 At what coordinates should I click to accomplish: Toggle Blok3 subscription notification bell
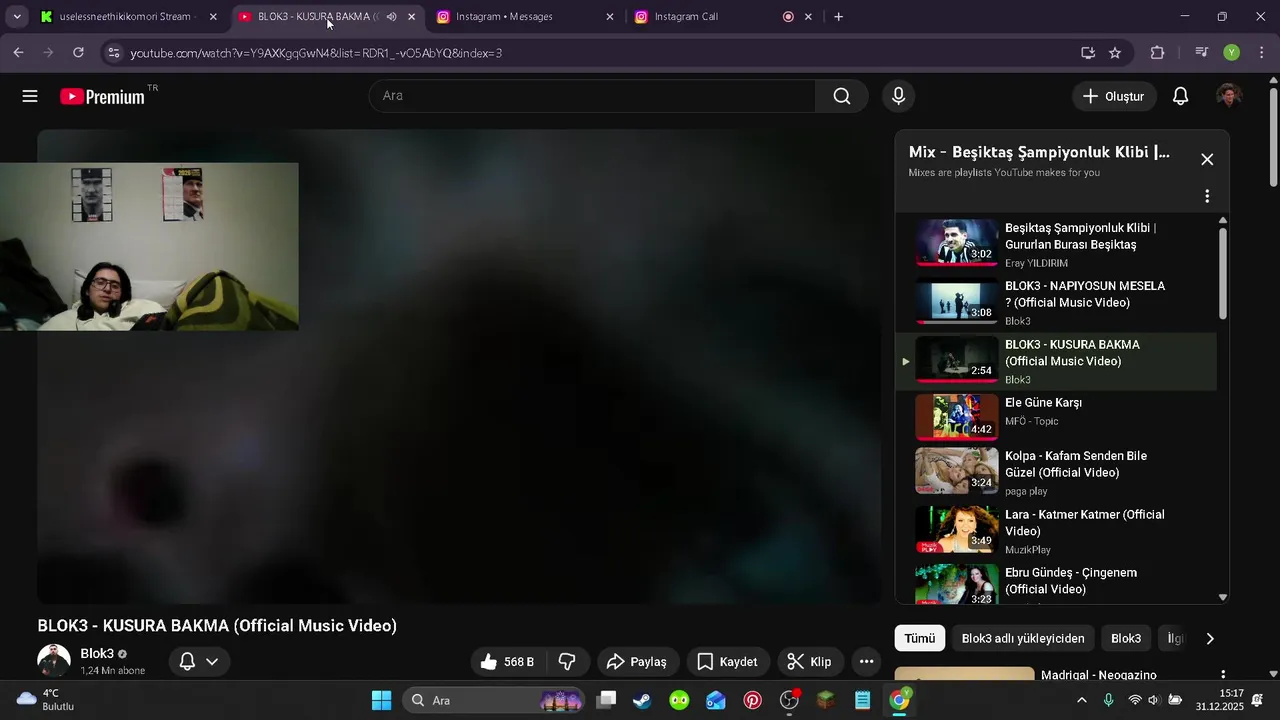[x=197, y=661]
